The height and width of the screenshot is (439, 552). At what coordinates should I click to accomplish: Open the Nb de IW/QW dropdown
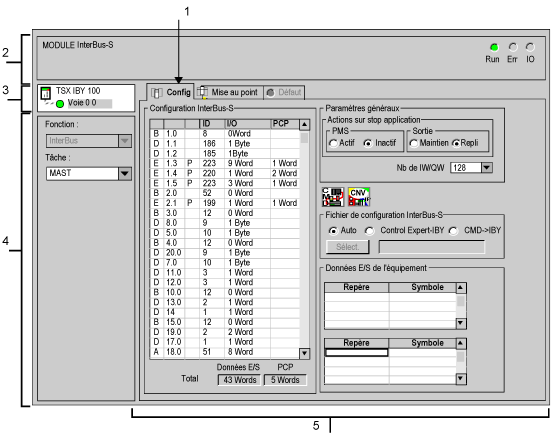pos(487,168)
